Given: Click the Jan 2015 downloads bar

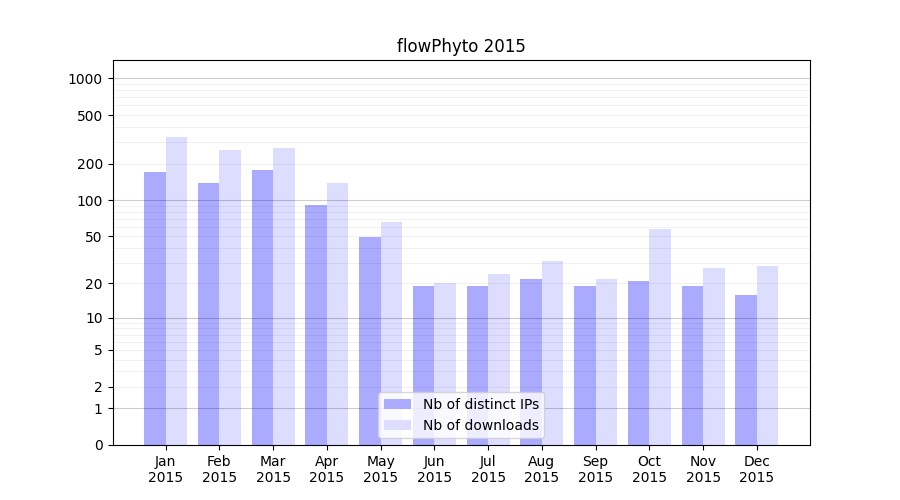Looking at the screenshot, I should [x=177, y=291].
